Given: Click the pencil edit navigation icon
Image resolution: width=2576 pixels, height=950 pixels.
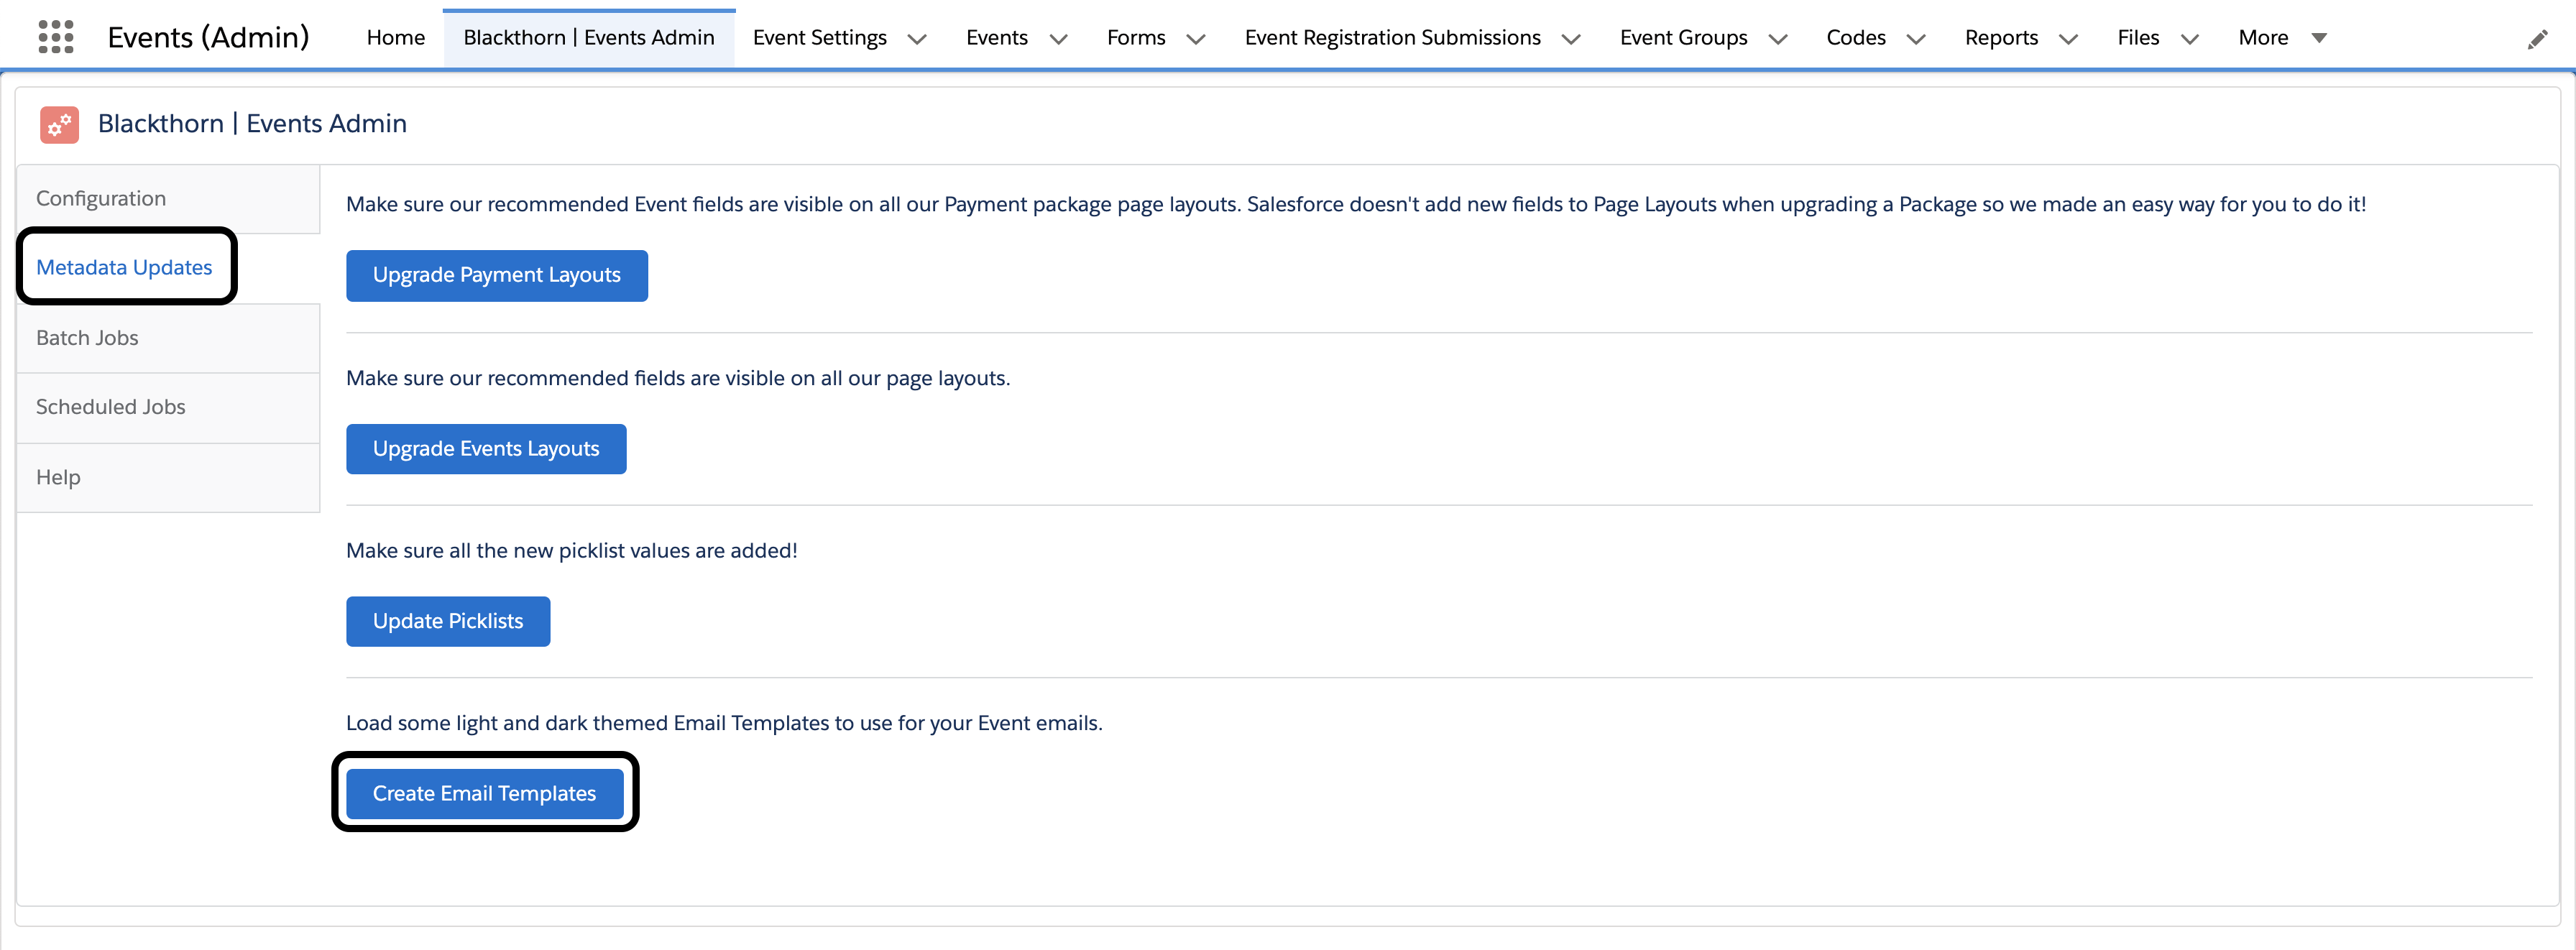Looking at the screenshot, I should (2537, 39).
